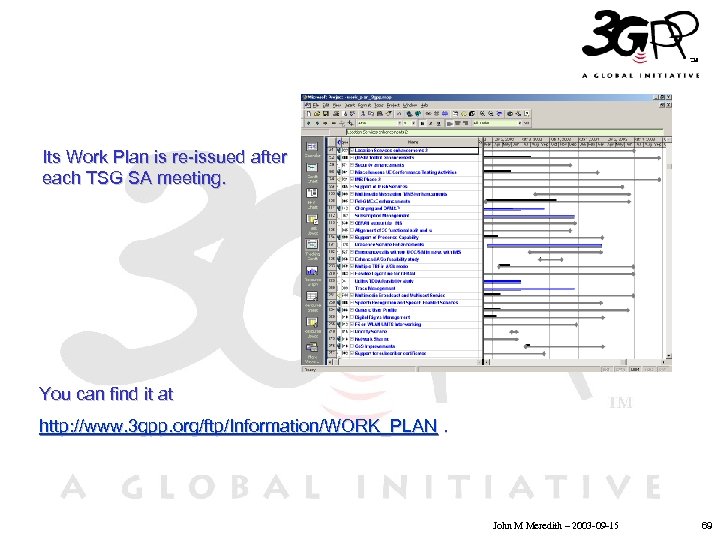The image size is (720, 540).
Task: Click the Paste toolbar icon
Action: click(380, 113)
